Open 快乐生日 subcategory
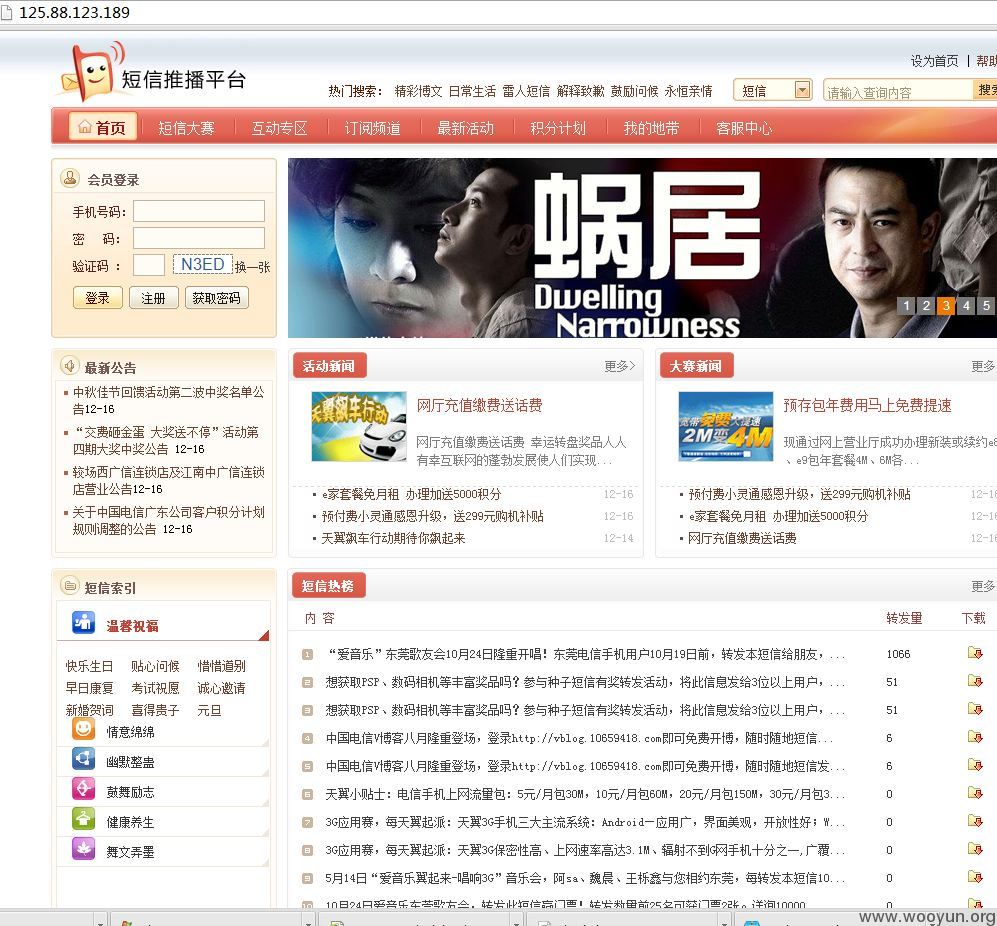Viewport: 997px width, 926px height. [89, 666]
